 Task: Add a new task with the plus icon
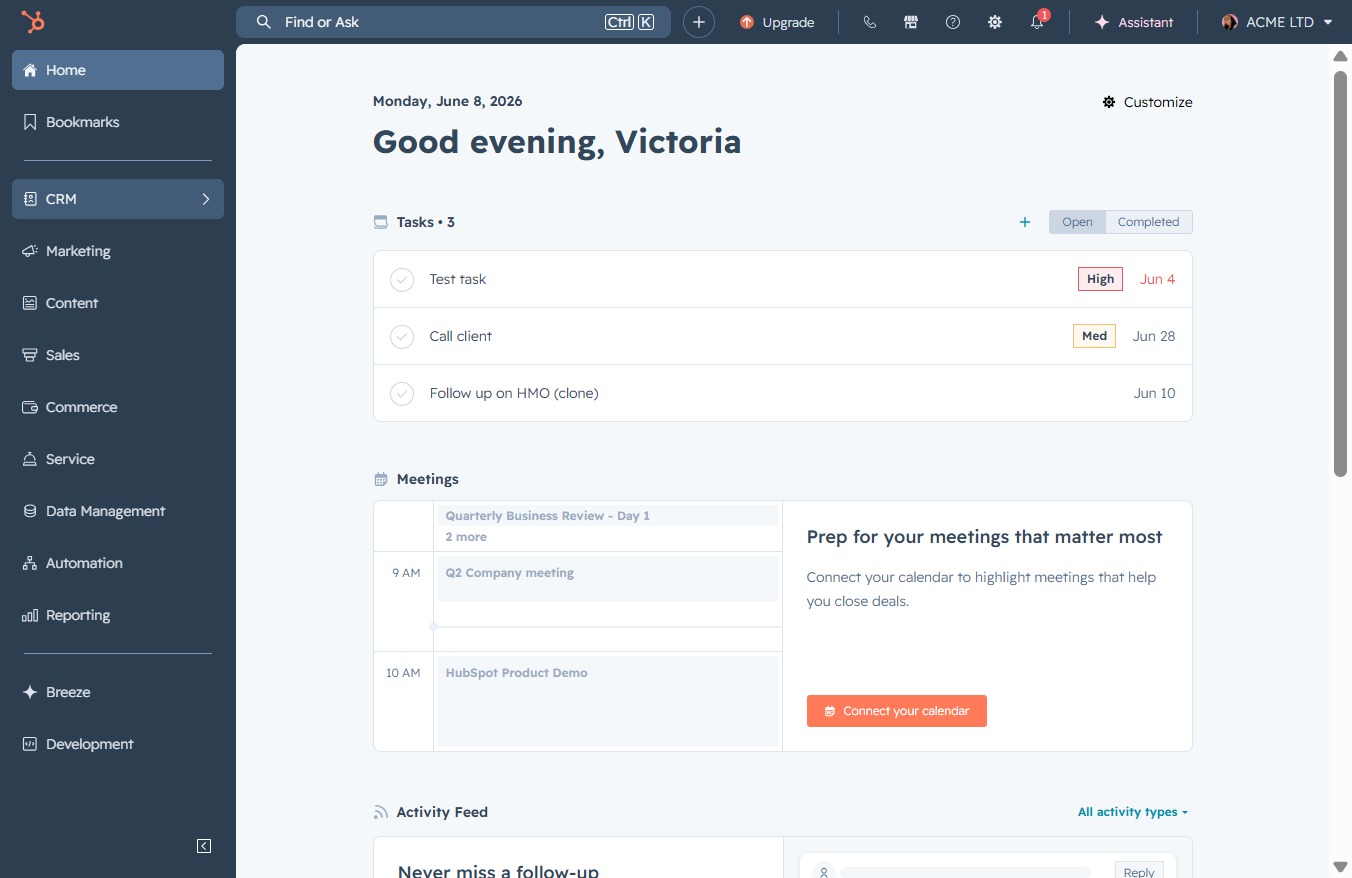pyautogui.click(x=1024, y=222)
